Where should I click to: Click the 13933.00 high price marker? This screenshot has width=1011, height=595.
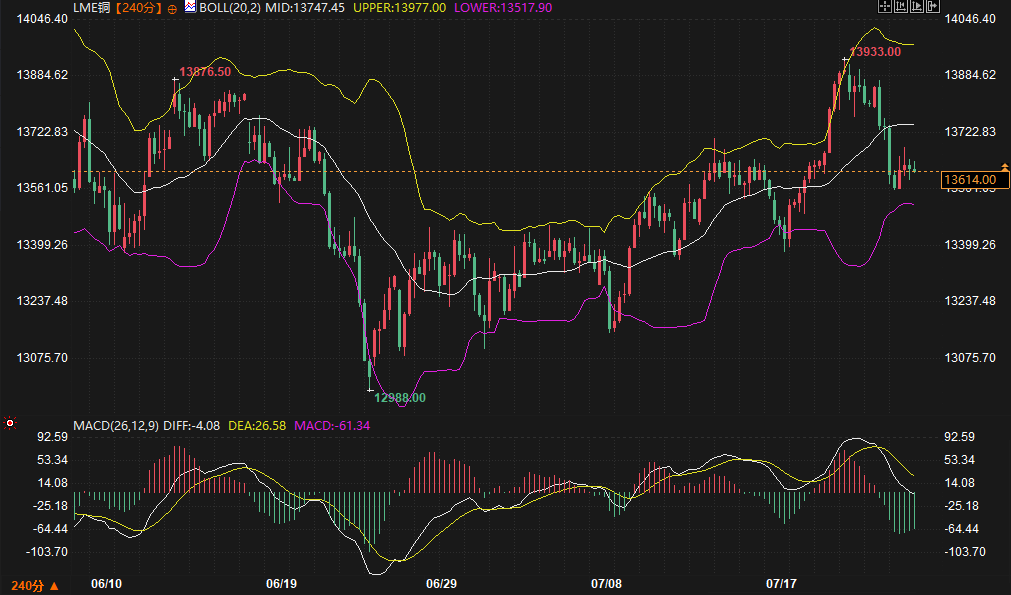(875, 52)
